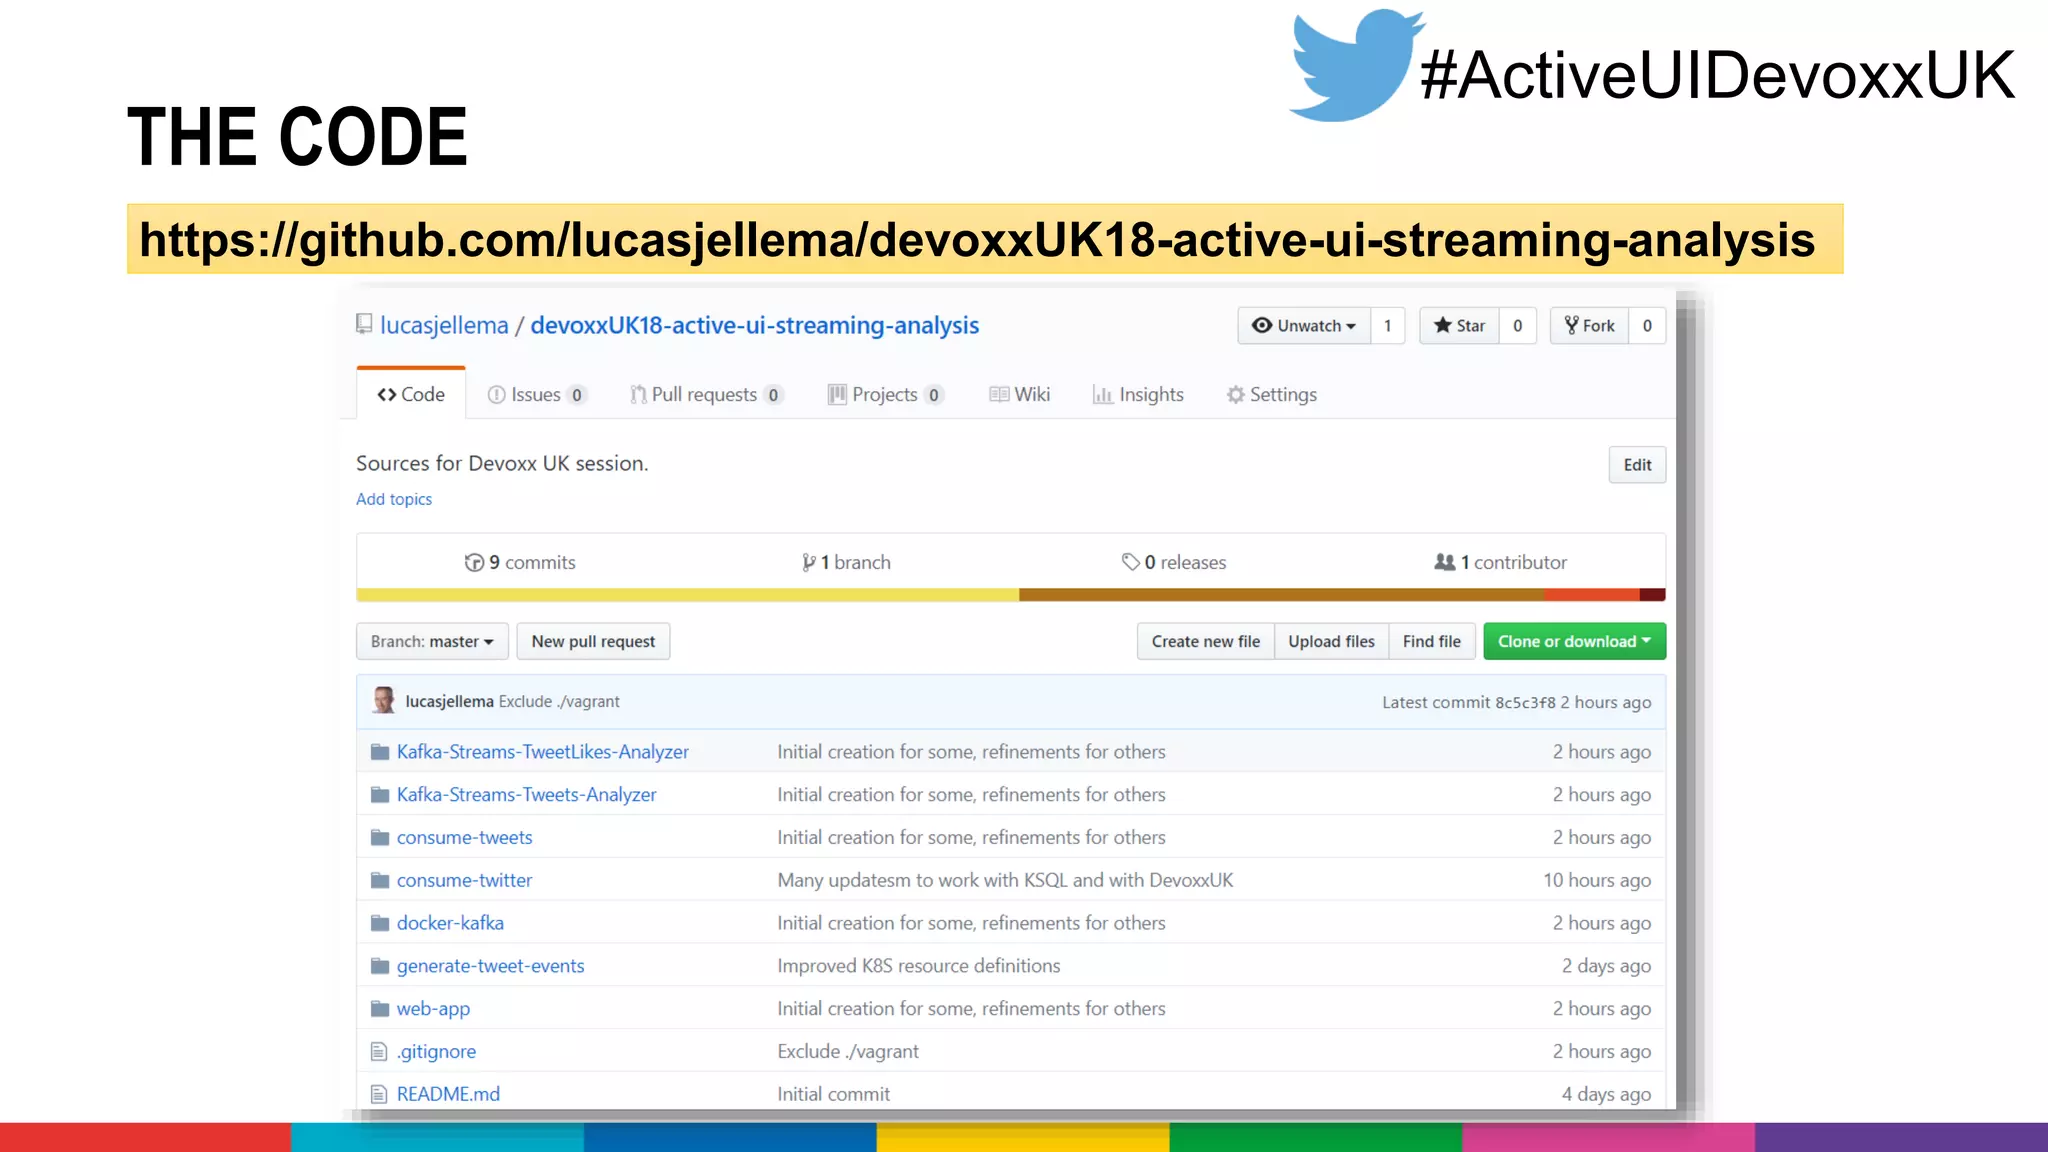
Task: Click the star count of 0
Action: [x=1518, y=326]
